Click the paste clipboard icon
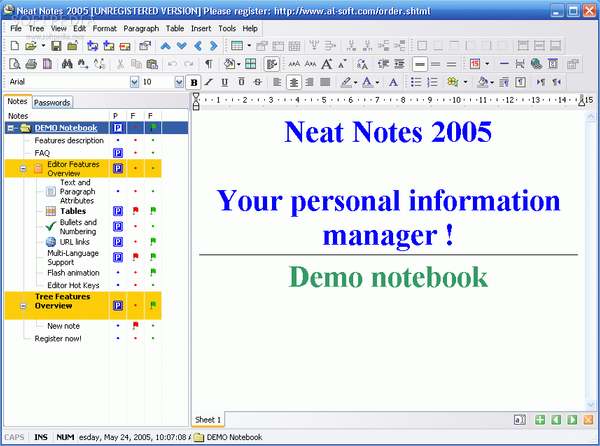600x446 pixels. tap(152, 64)
